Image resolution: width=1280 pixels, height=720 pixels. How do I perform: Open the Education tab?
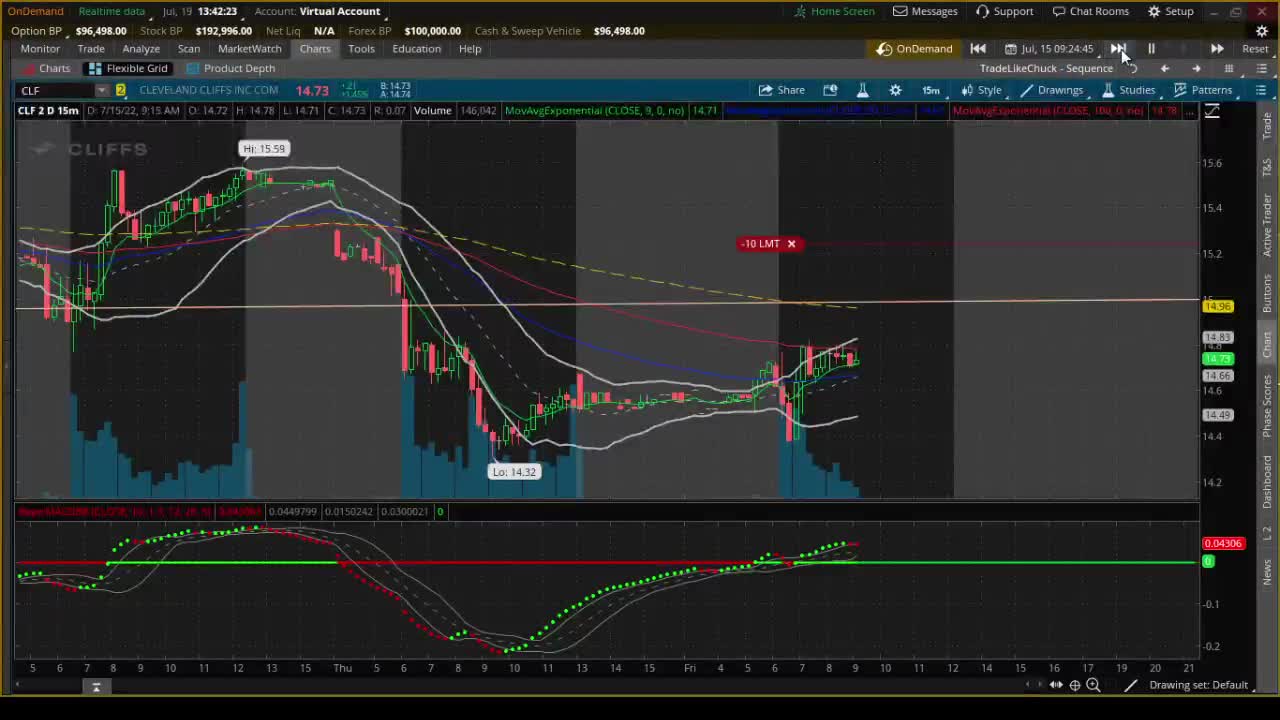pyautogui.click(x=416, y=48)
